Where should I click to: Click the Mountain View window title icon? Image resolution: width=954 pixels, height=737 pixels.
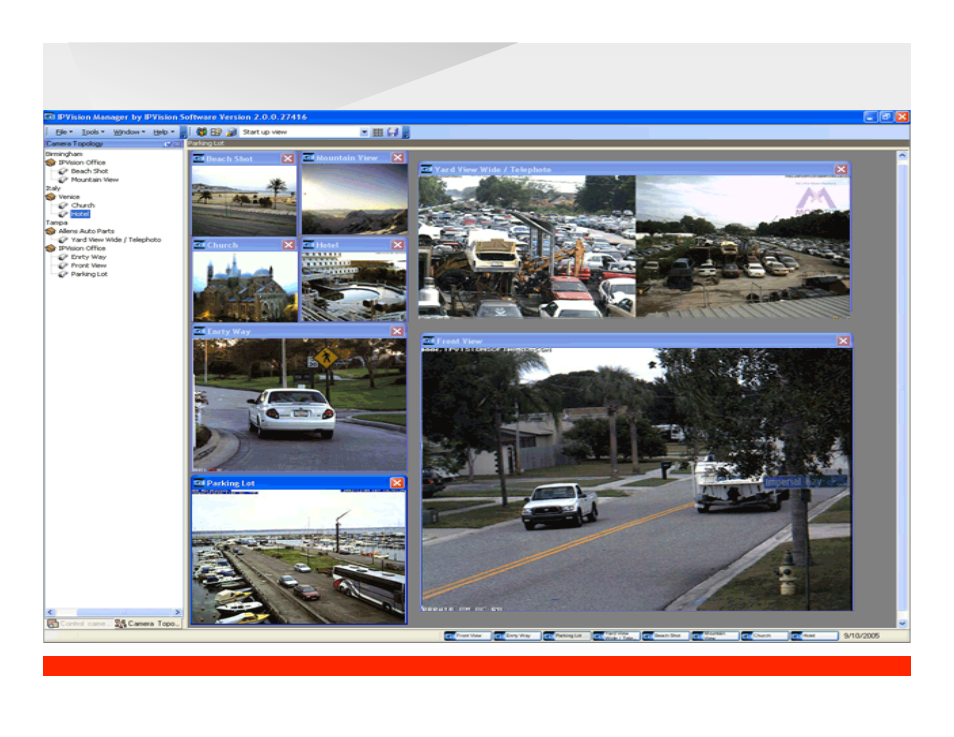click(x=308, y=158)
